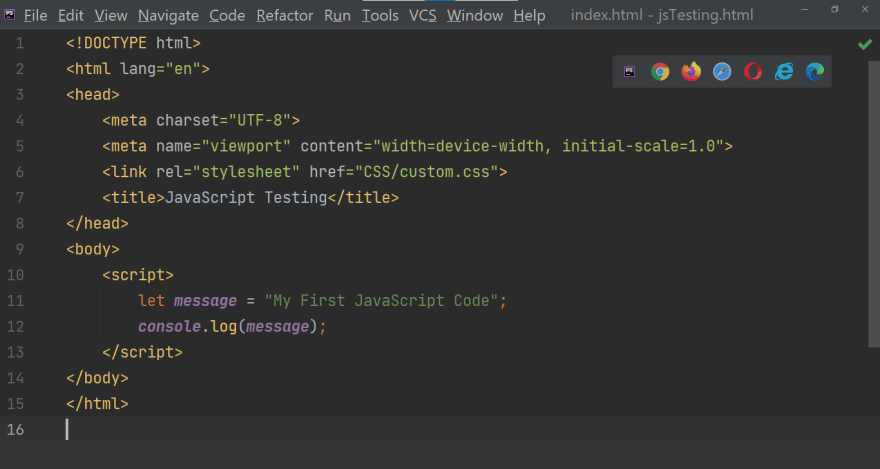Image resolution: width=880 pixels, height=469 pixels.
Task: Click the "en" lang attribute value
Action: 183,69
